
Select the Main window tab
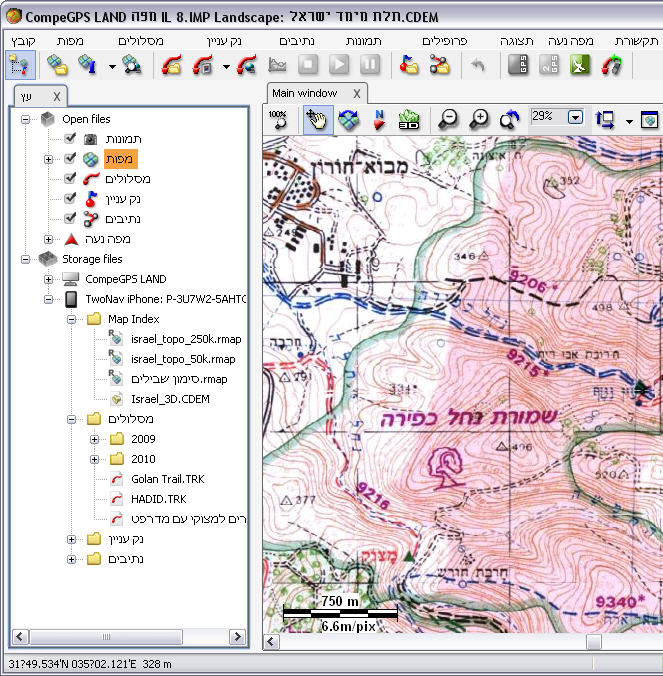pyautogui.click(x=304, y=93)
